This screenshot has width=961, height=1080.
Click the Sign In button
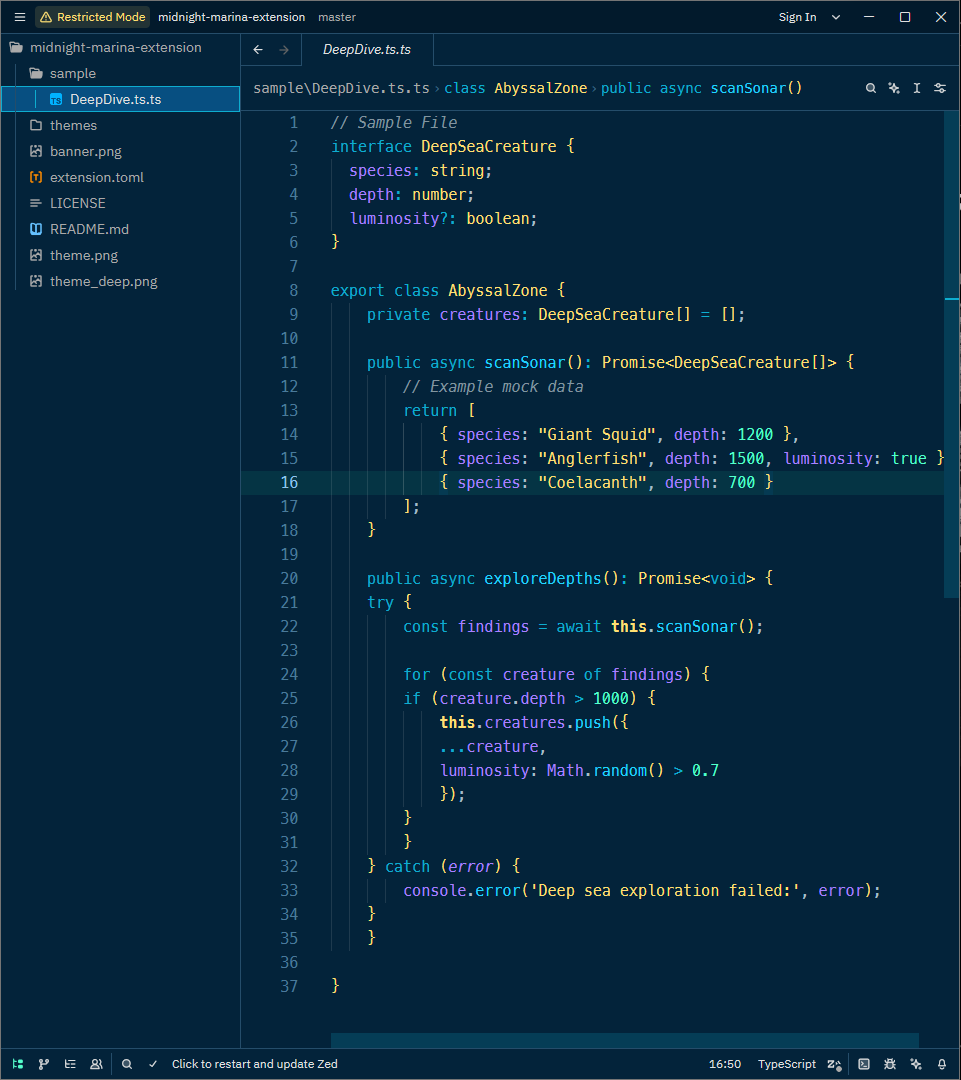[x=797, y=17]
